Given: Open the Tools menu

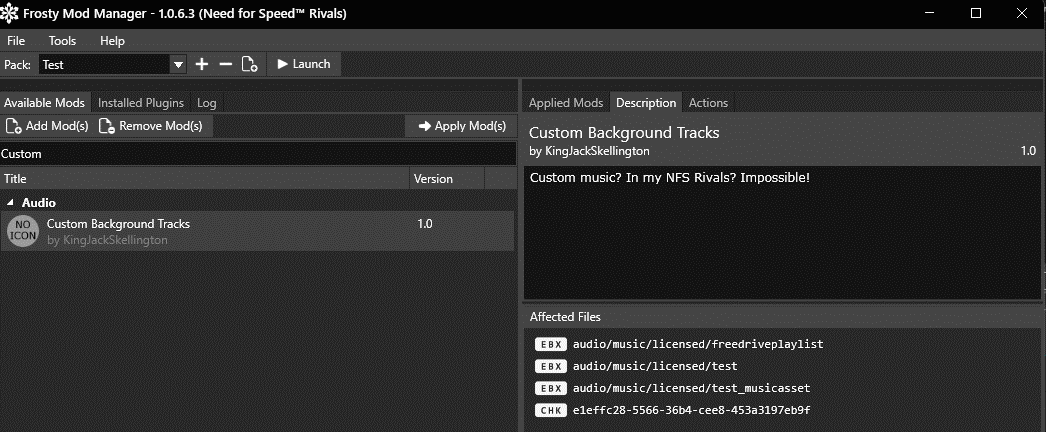Looking at the screenshot, I should tap(62, 41).
